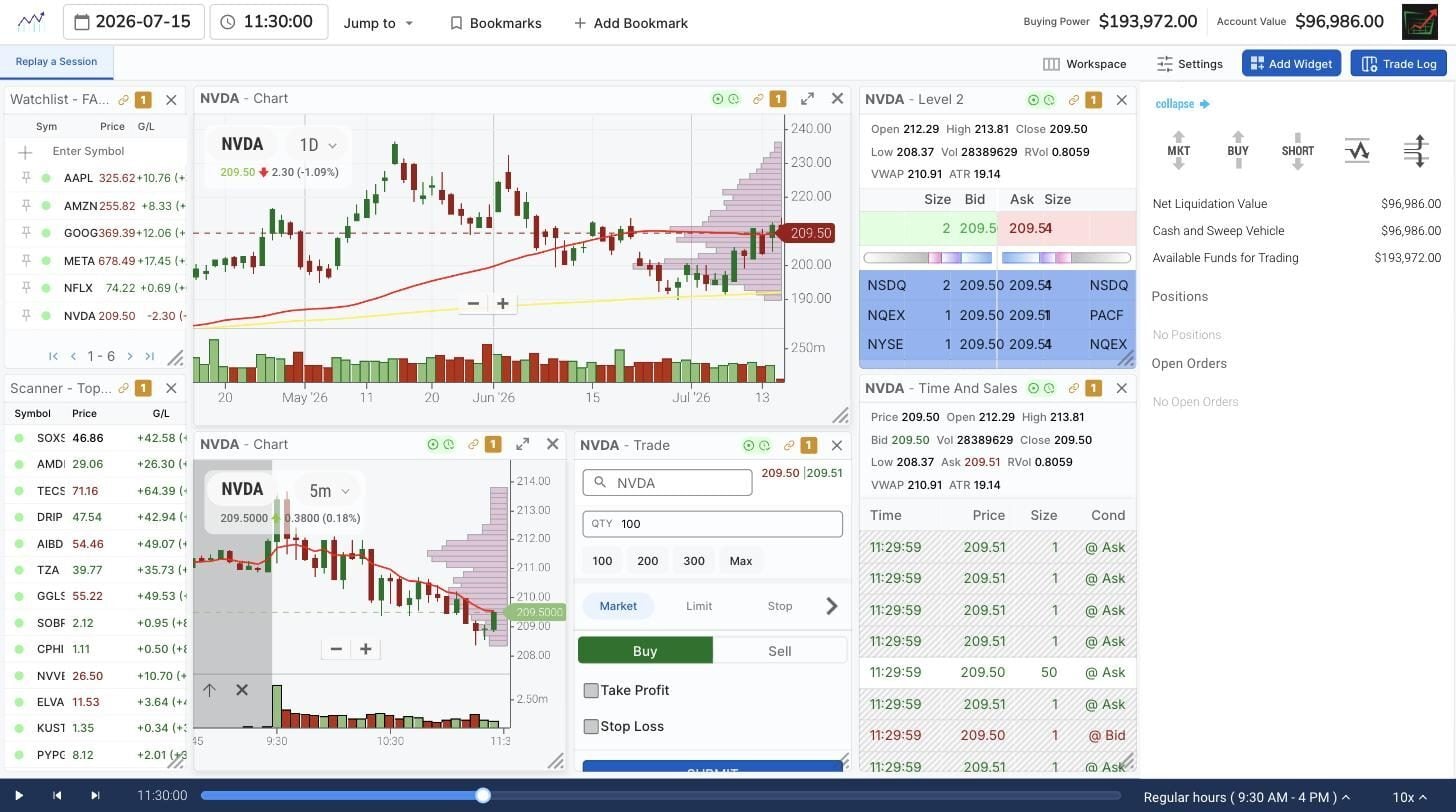Click the QTY input field in the Trade widget
Viewport: 1456px width, 812px height.
713,524
